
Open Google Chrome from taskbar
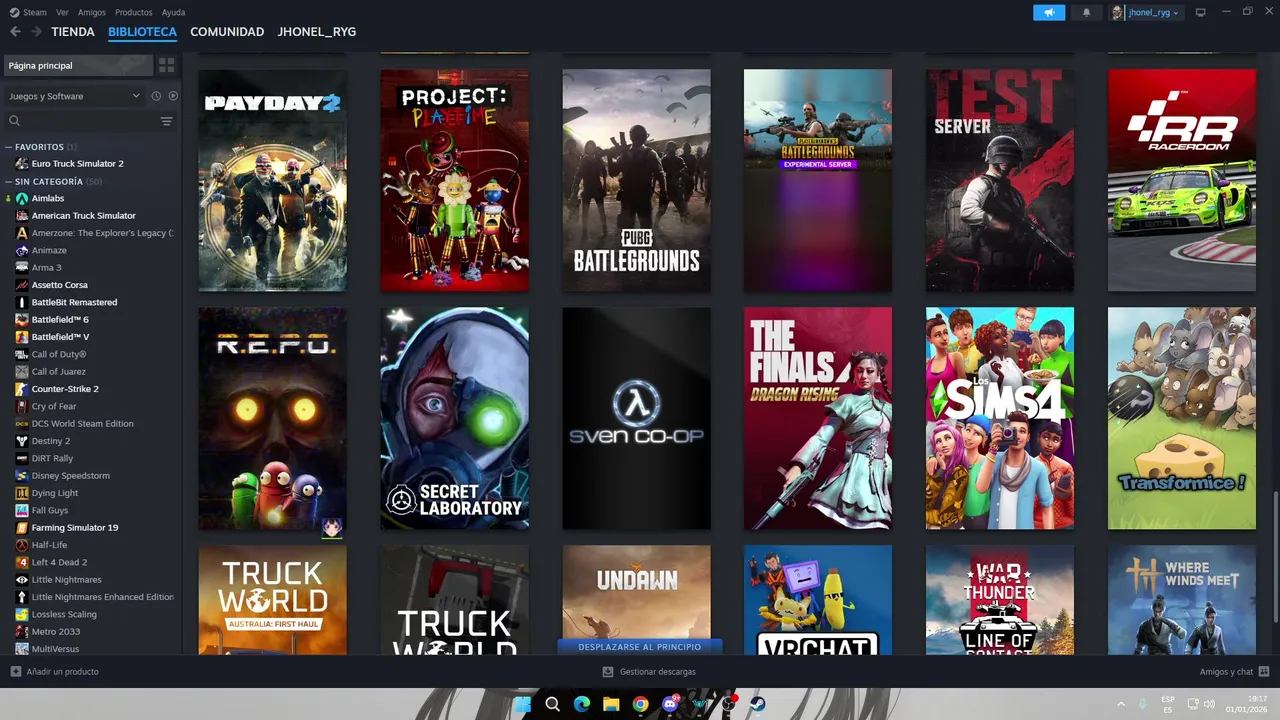coord(640,704)
